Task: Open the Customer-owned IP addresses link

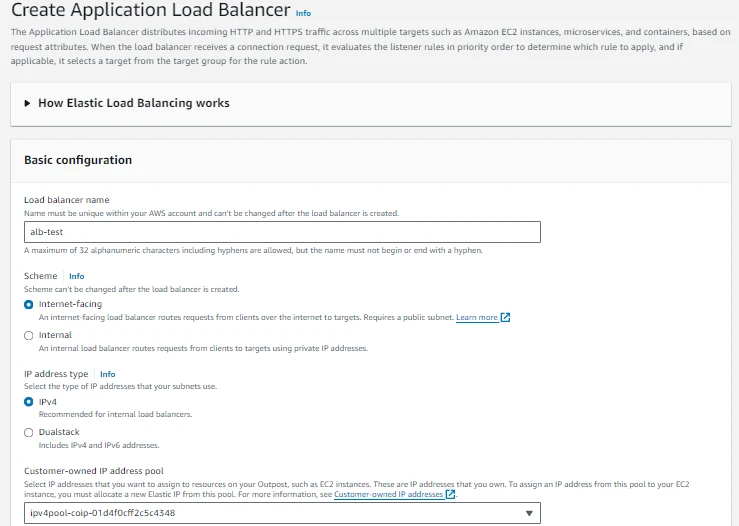Action: click(x=388, y=494)
